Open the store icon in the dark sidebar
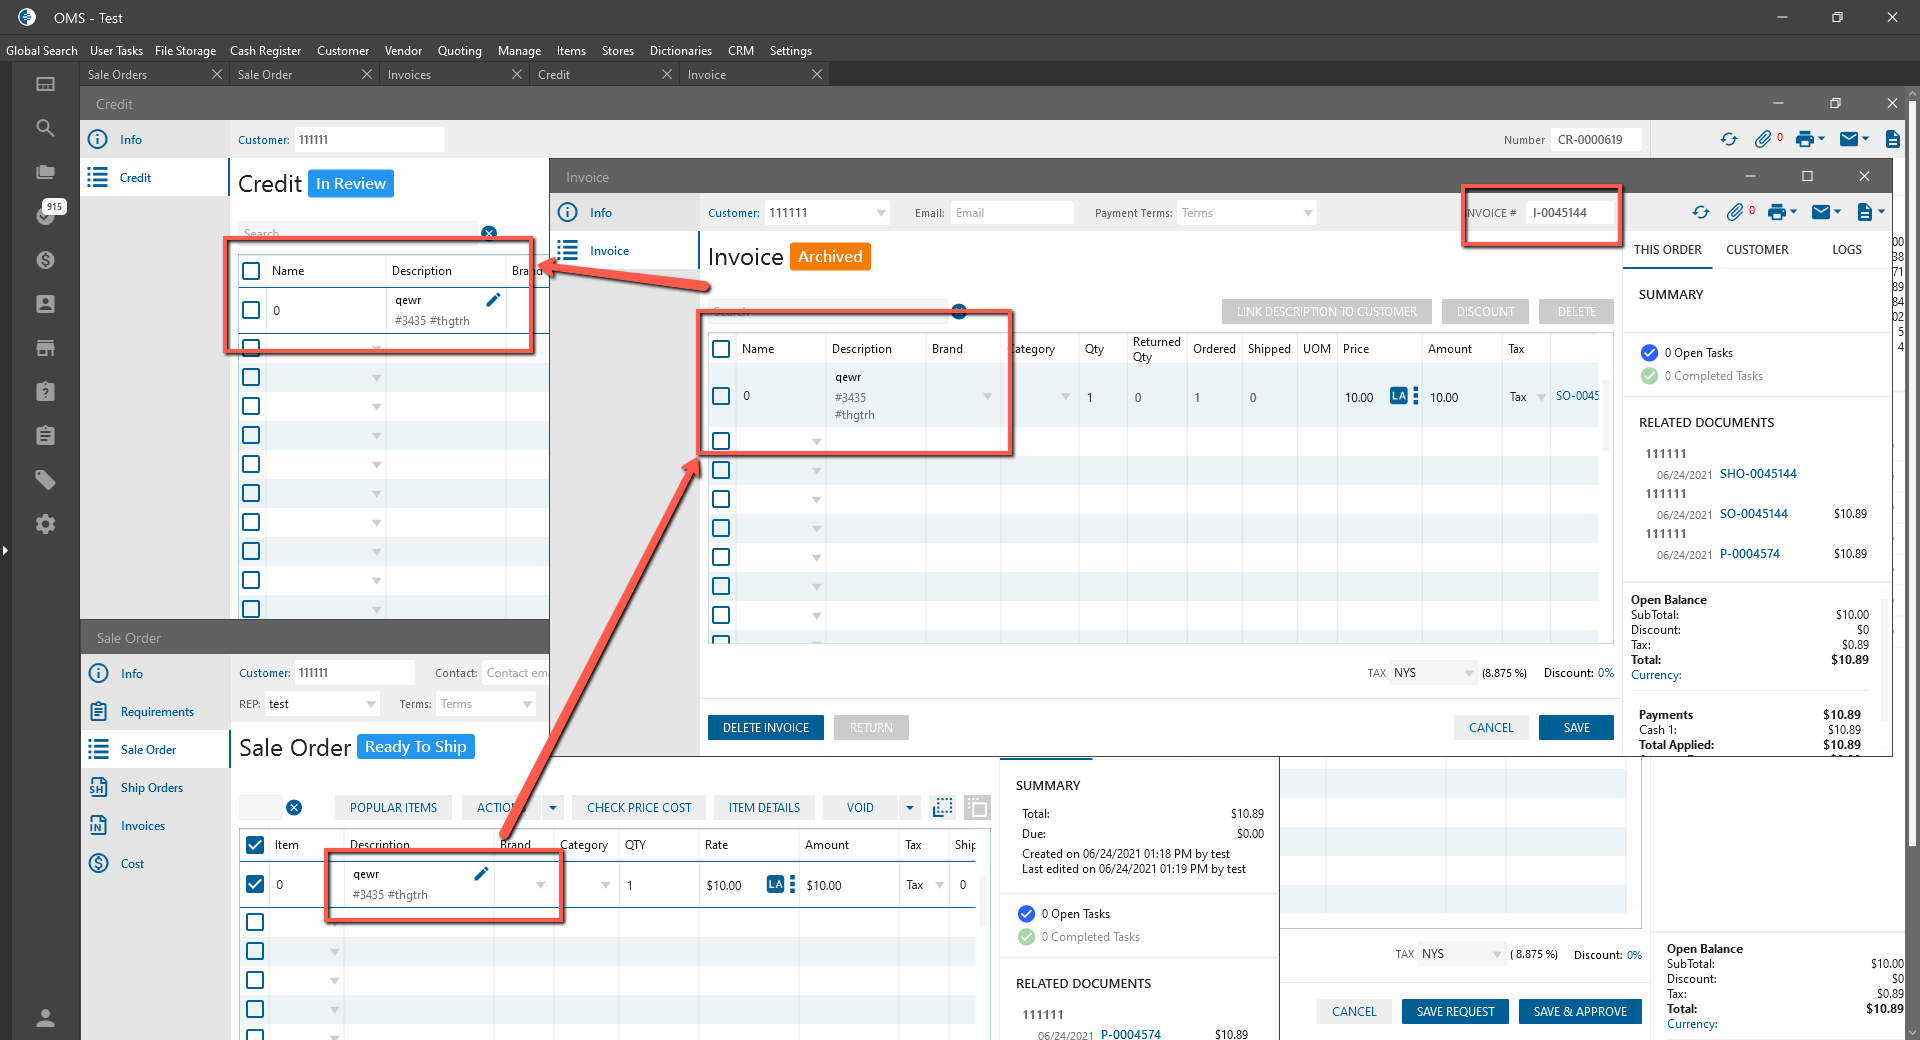 point(45,348)
